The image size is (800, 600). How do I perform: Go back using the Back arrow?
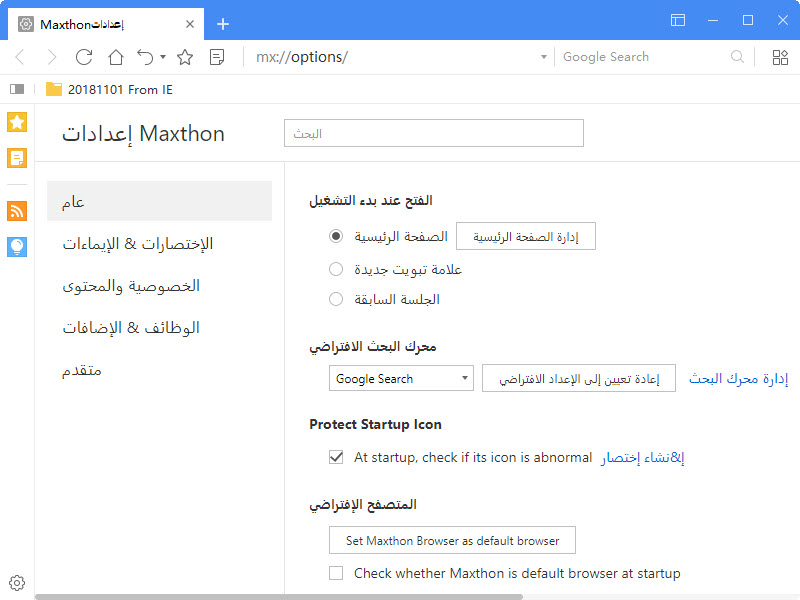pyautogui.click(x=20, y=57)
